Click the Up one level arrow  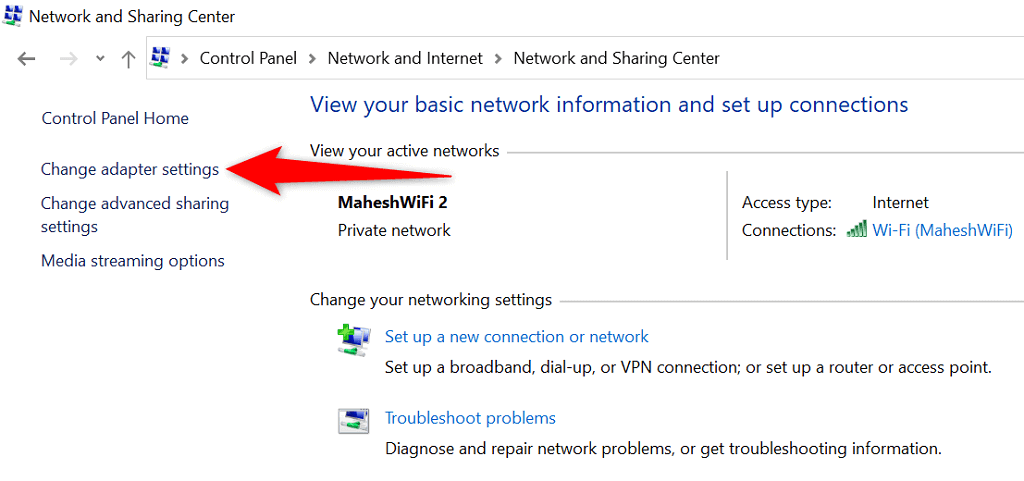(128, 59)
